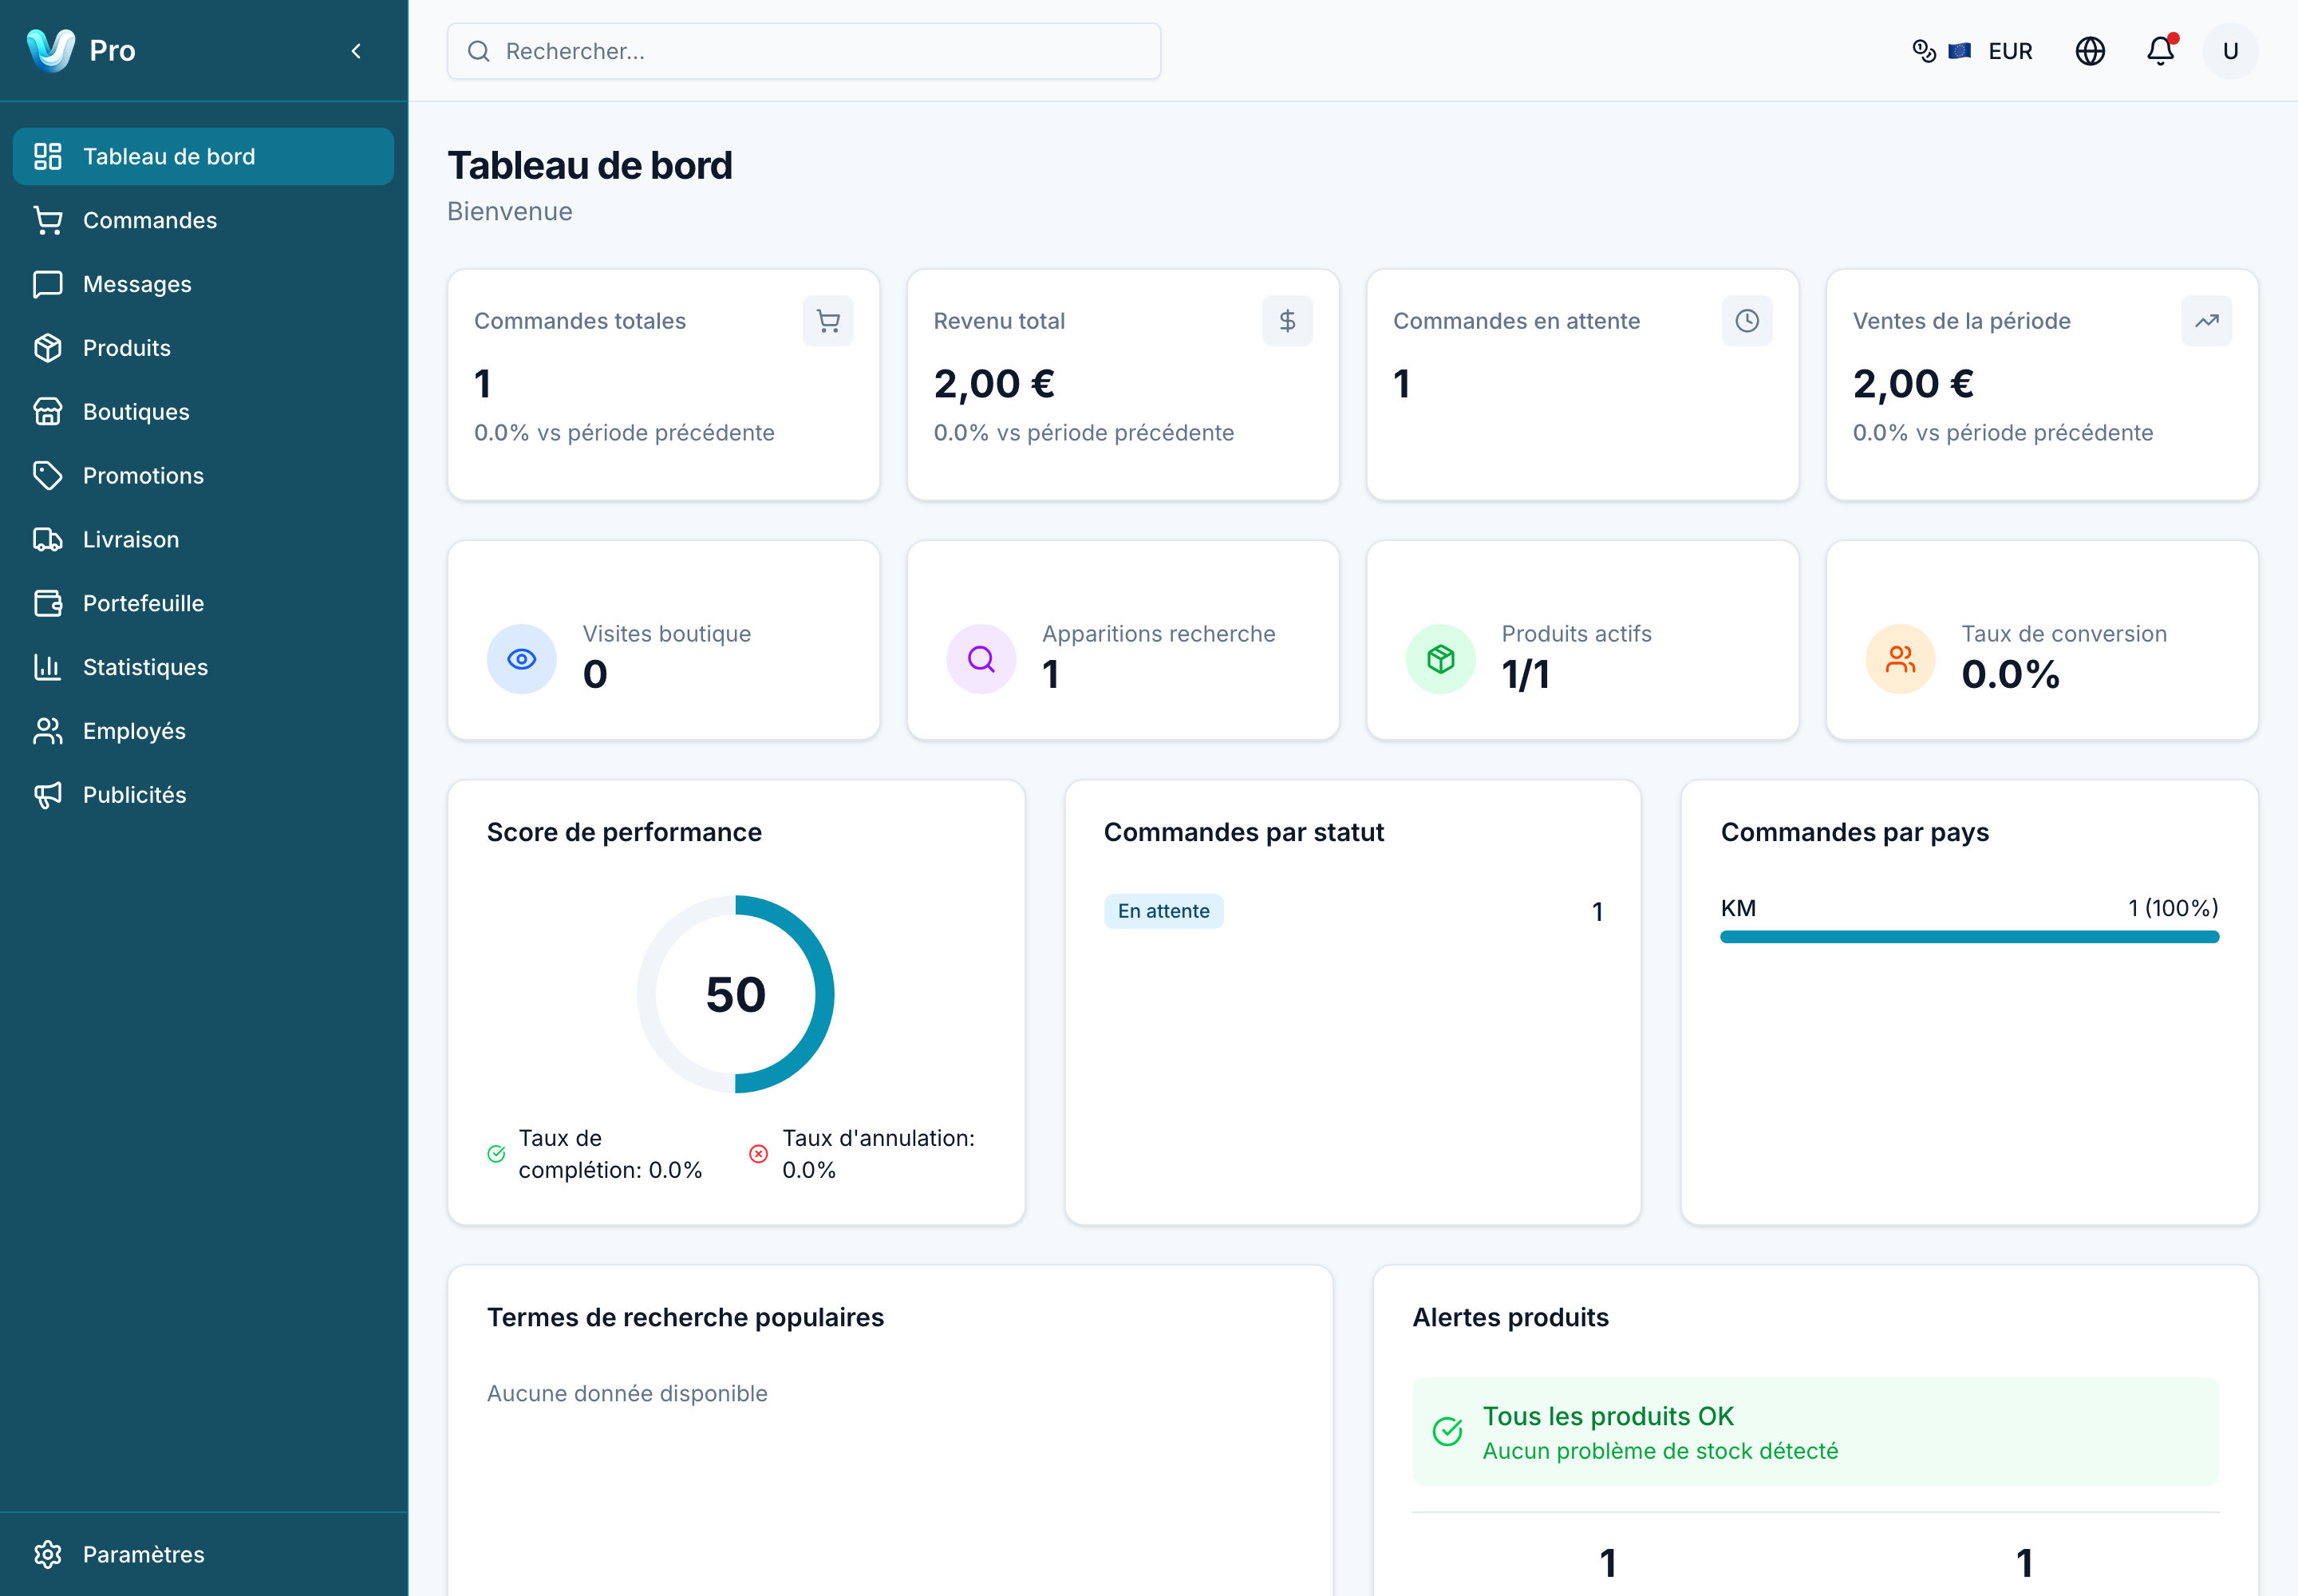Open the EUR currency selector
The width and height of the screenshot is (2298, 1596).
point(1972,51)
